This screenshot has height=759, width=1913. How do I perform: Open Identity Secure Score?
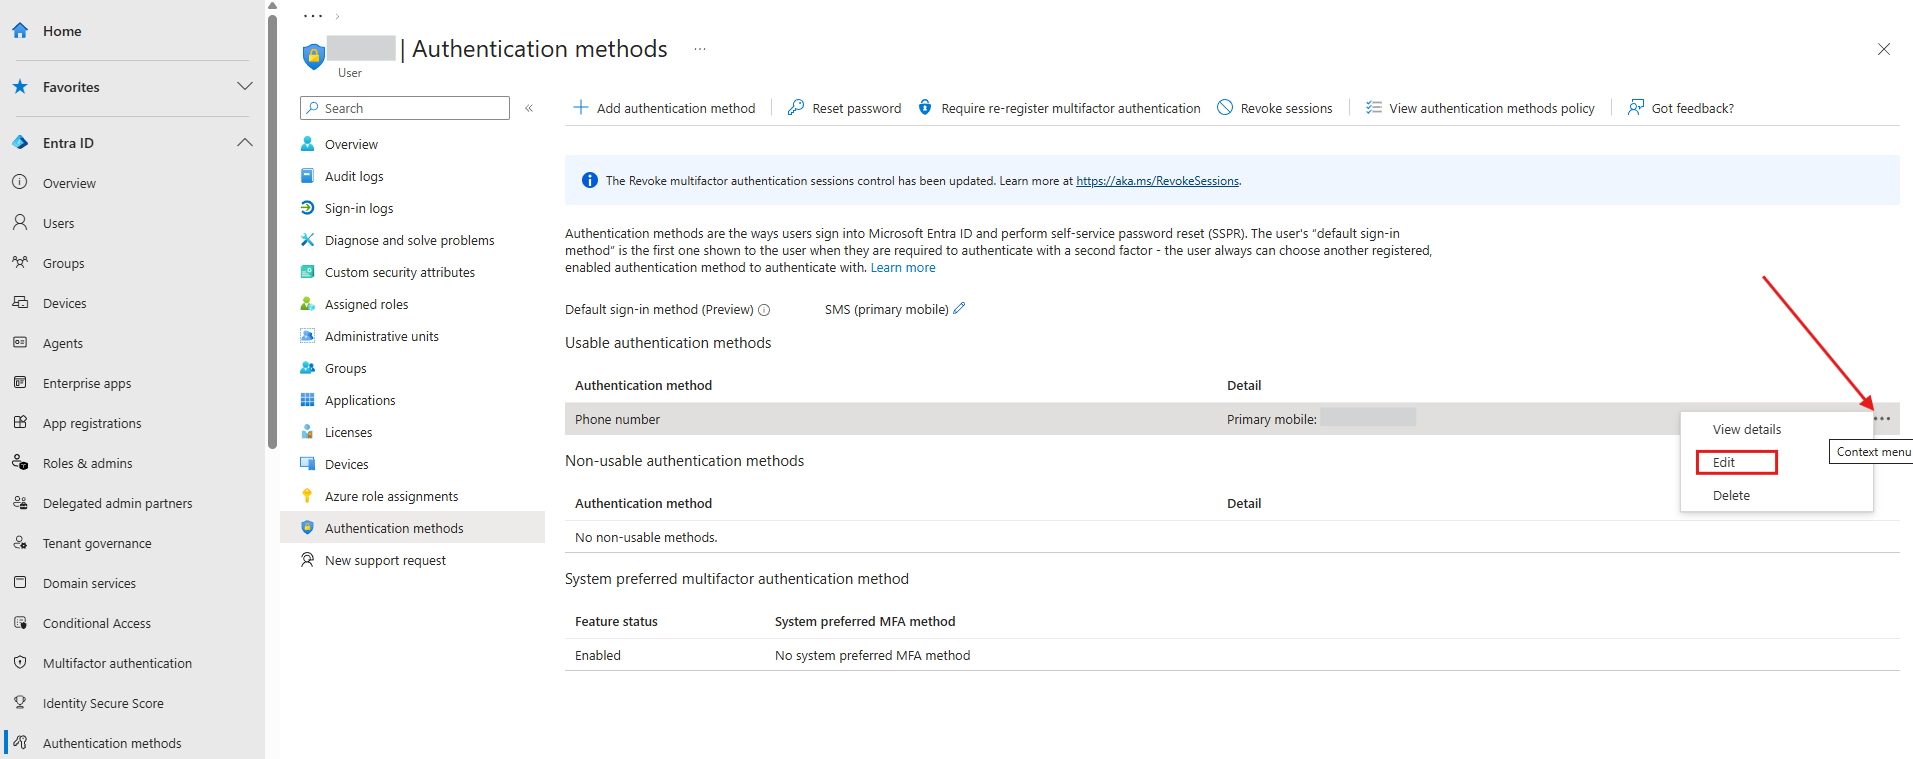pyautogui.click(x=103, y=703)
